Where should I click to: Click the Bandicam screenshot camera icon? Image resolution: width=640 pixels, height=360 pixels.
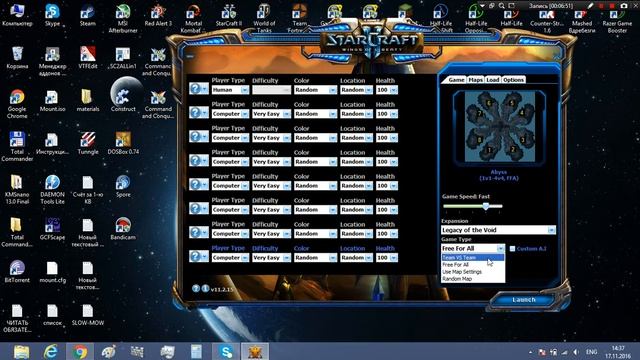(624, 6)
